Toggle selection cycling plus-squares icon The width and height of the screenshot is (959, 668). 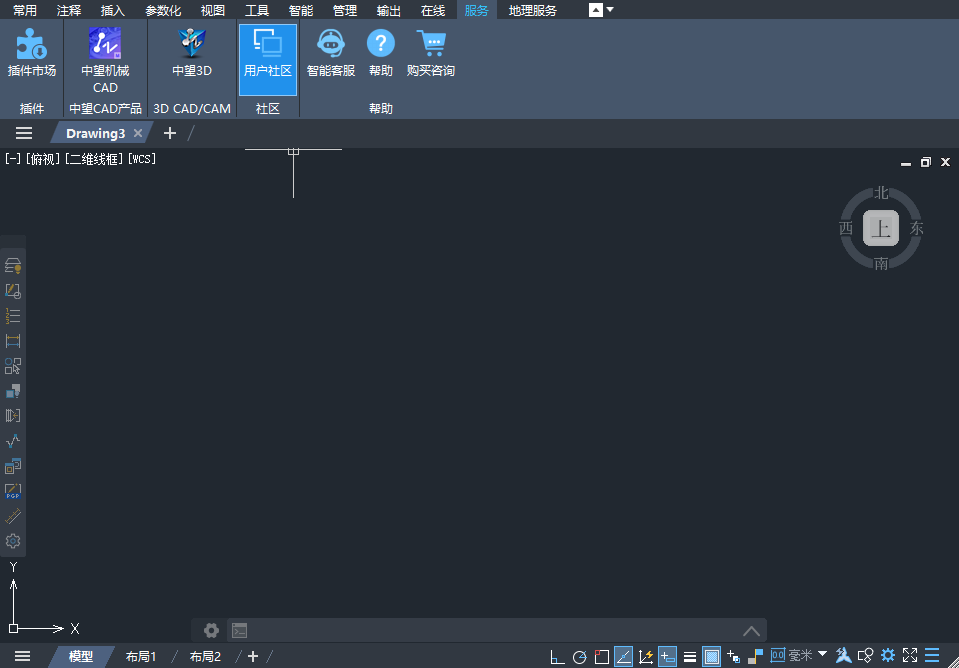(733, 657)
